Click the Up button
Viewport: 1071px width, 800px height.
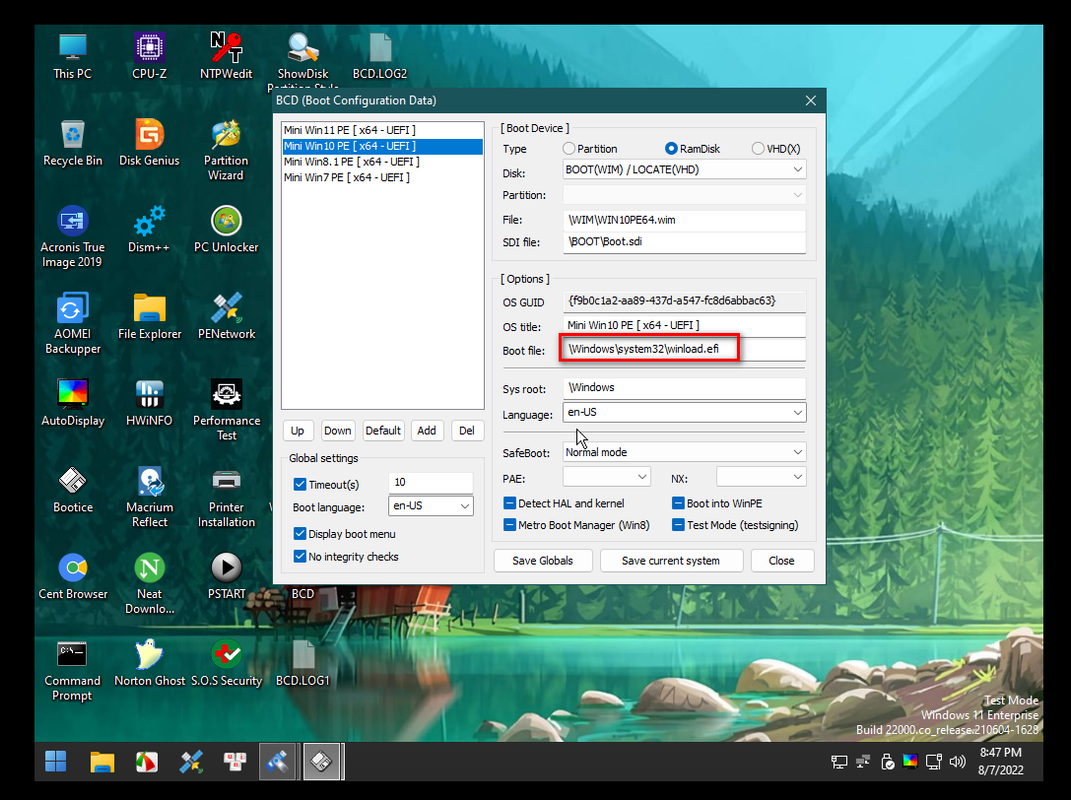(x=297, y=430)
